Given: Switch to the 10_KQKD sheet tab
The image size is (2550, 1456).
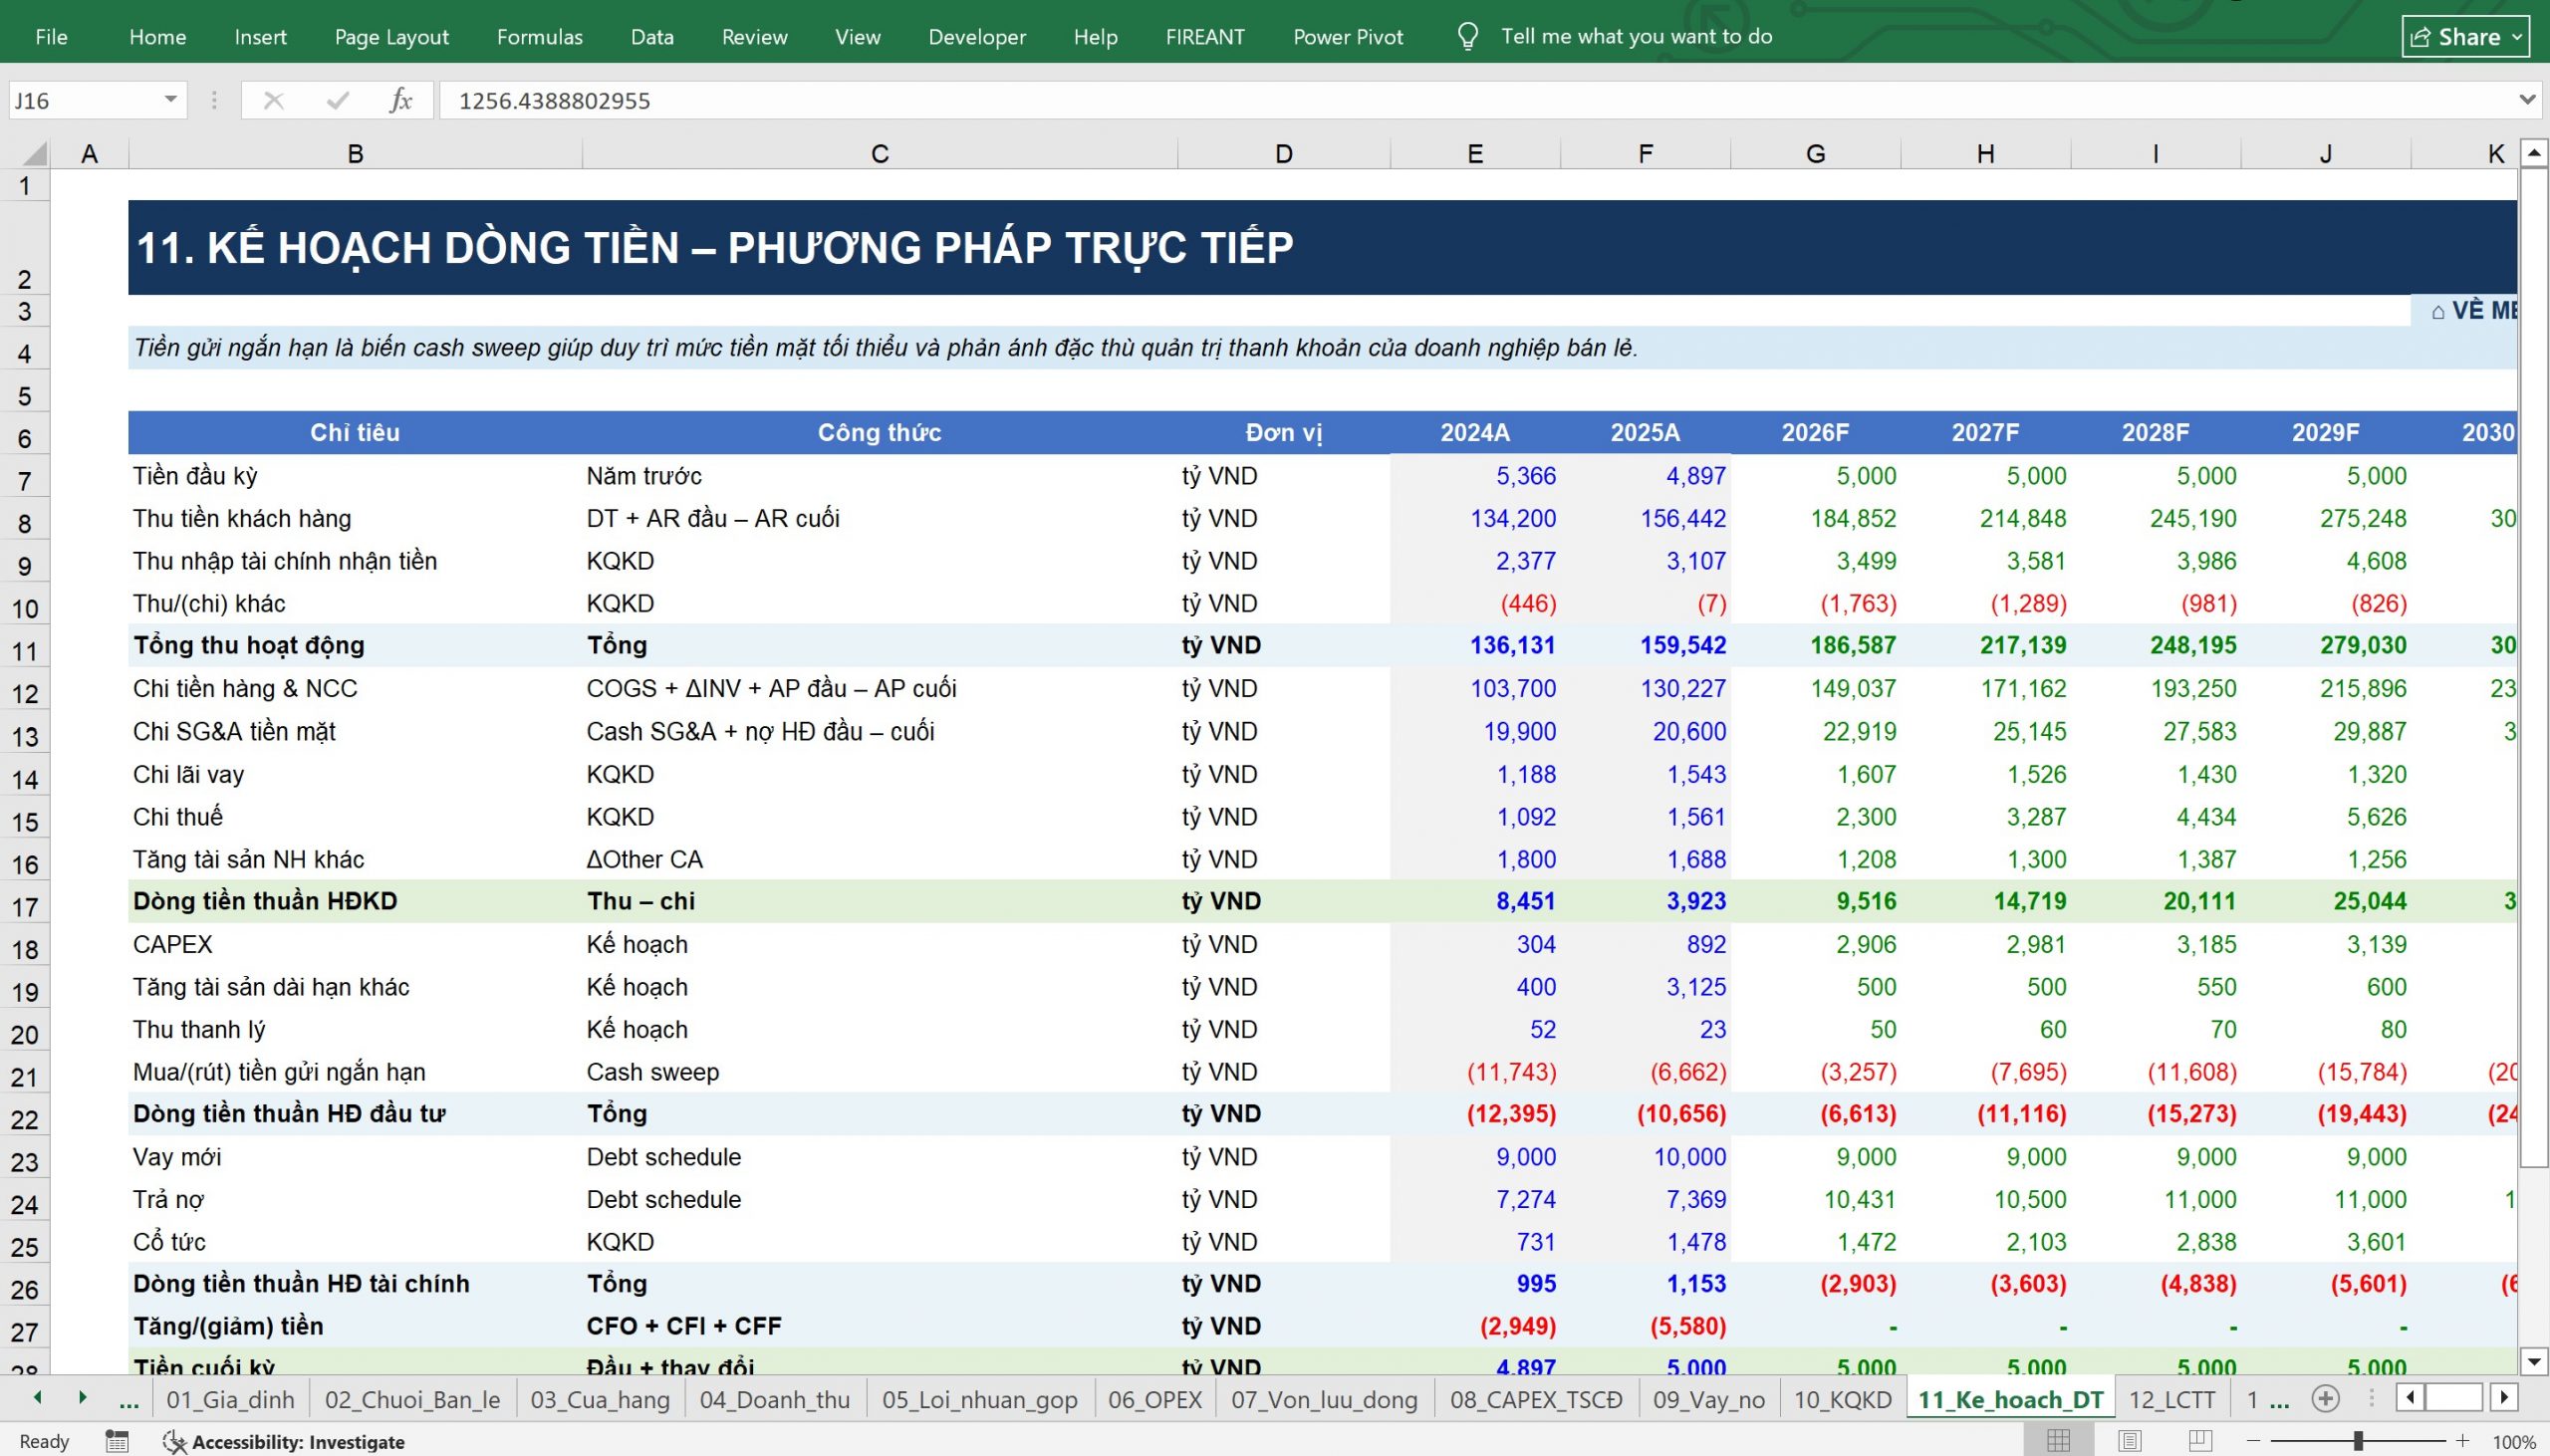Looking at the screenshot, I should [1842, 1399].
